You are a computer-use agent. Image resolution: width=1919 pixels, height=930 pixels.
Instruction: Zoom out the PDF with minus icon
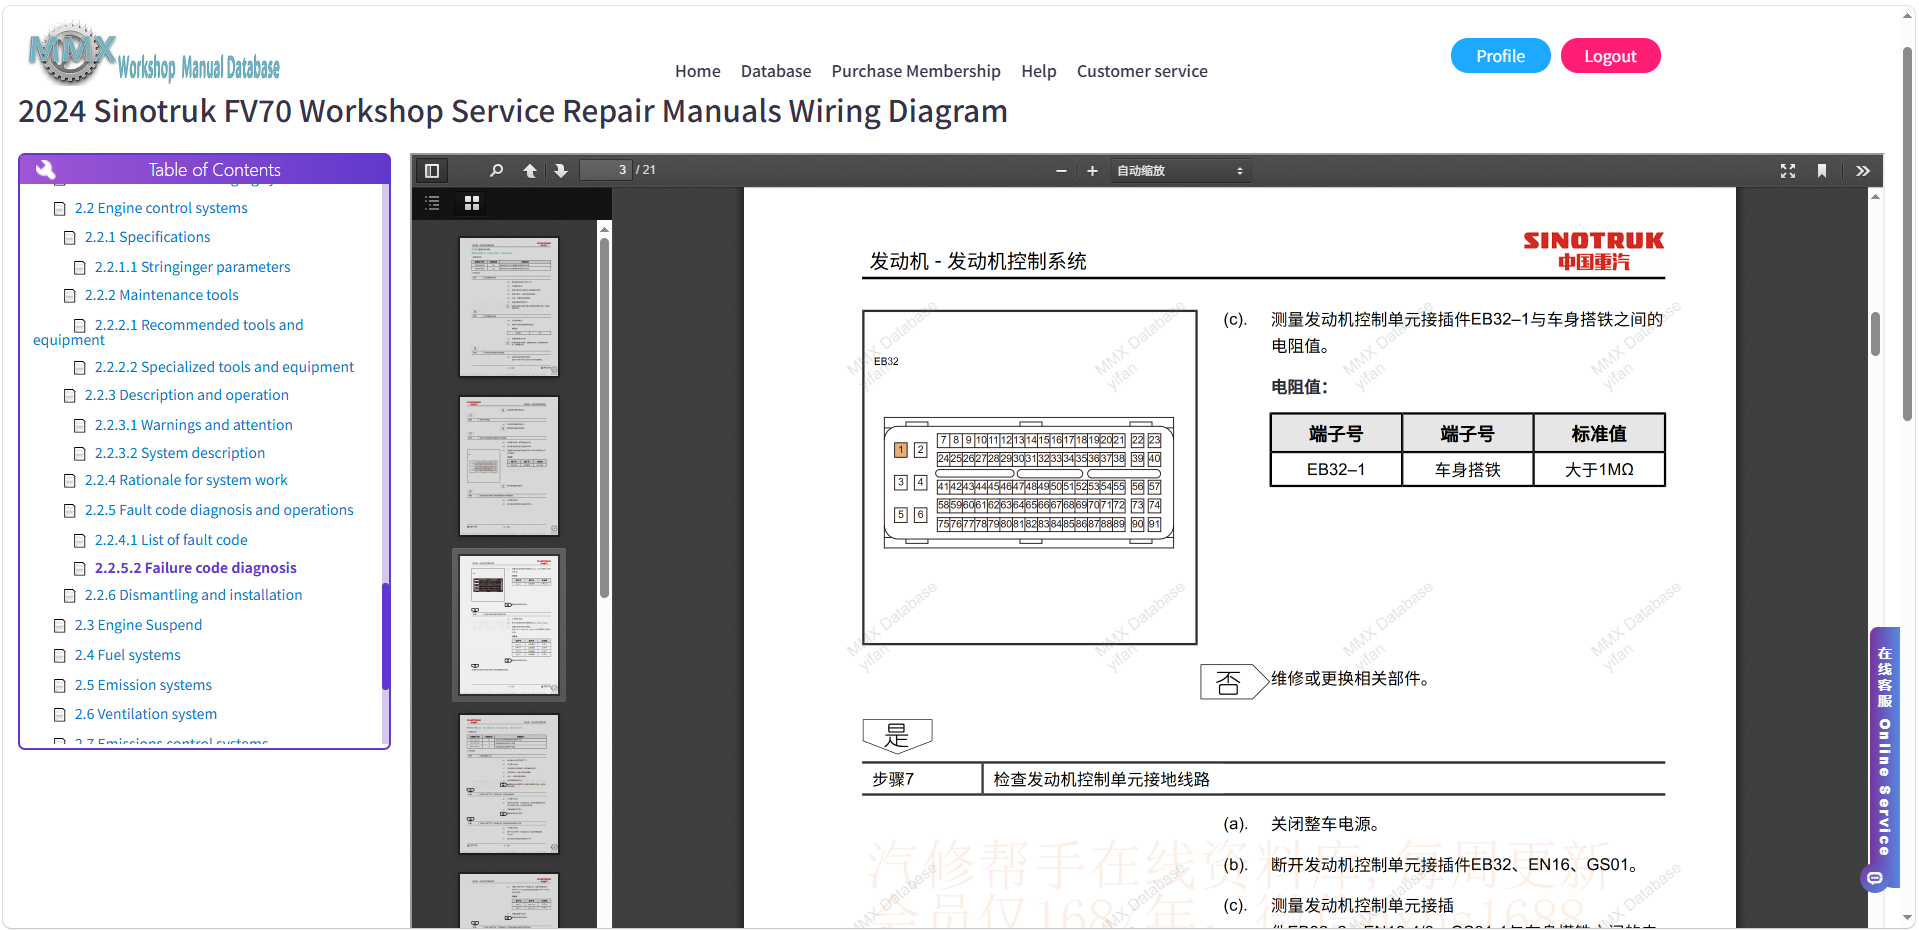(x=1061, y=171)
